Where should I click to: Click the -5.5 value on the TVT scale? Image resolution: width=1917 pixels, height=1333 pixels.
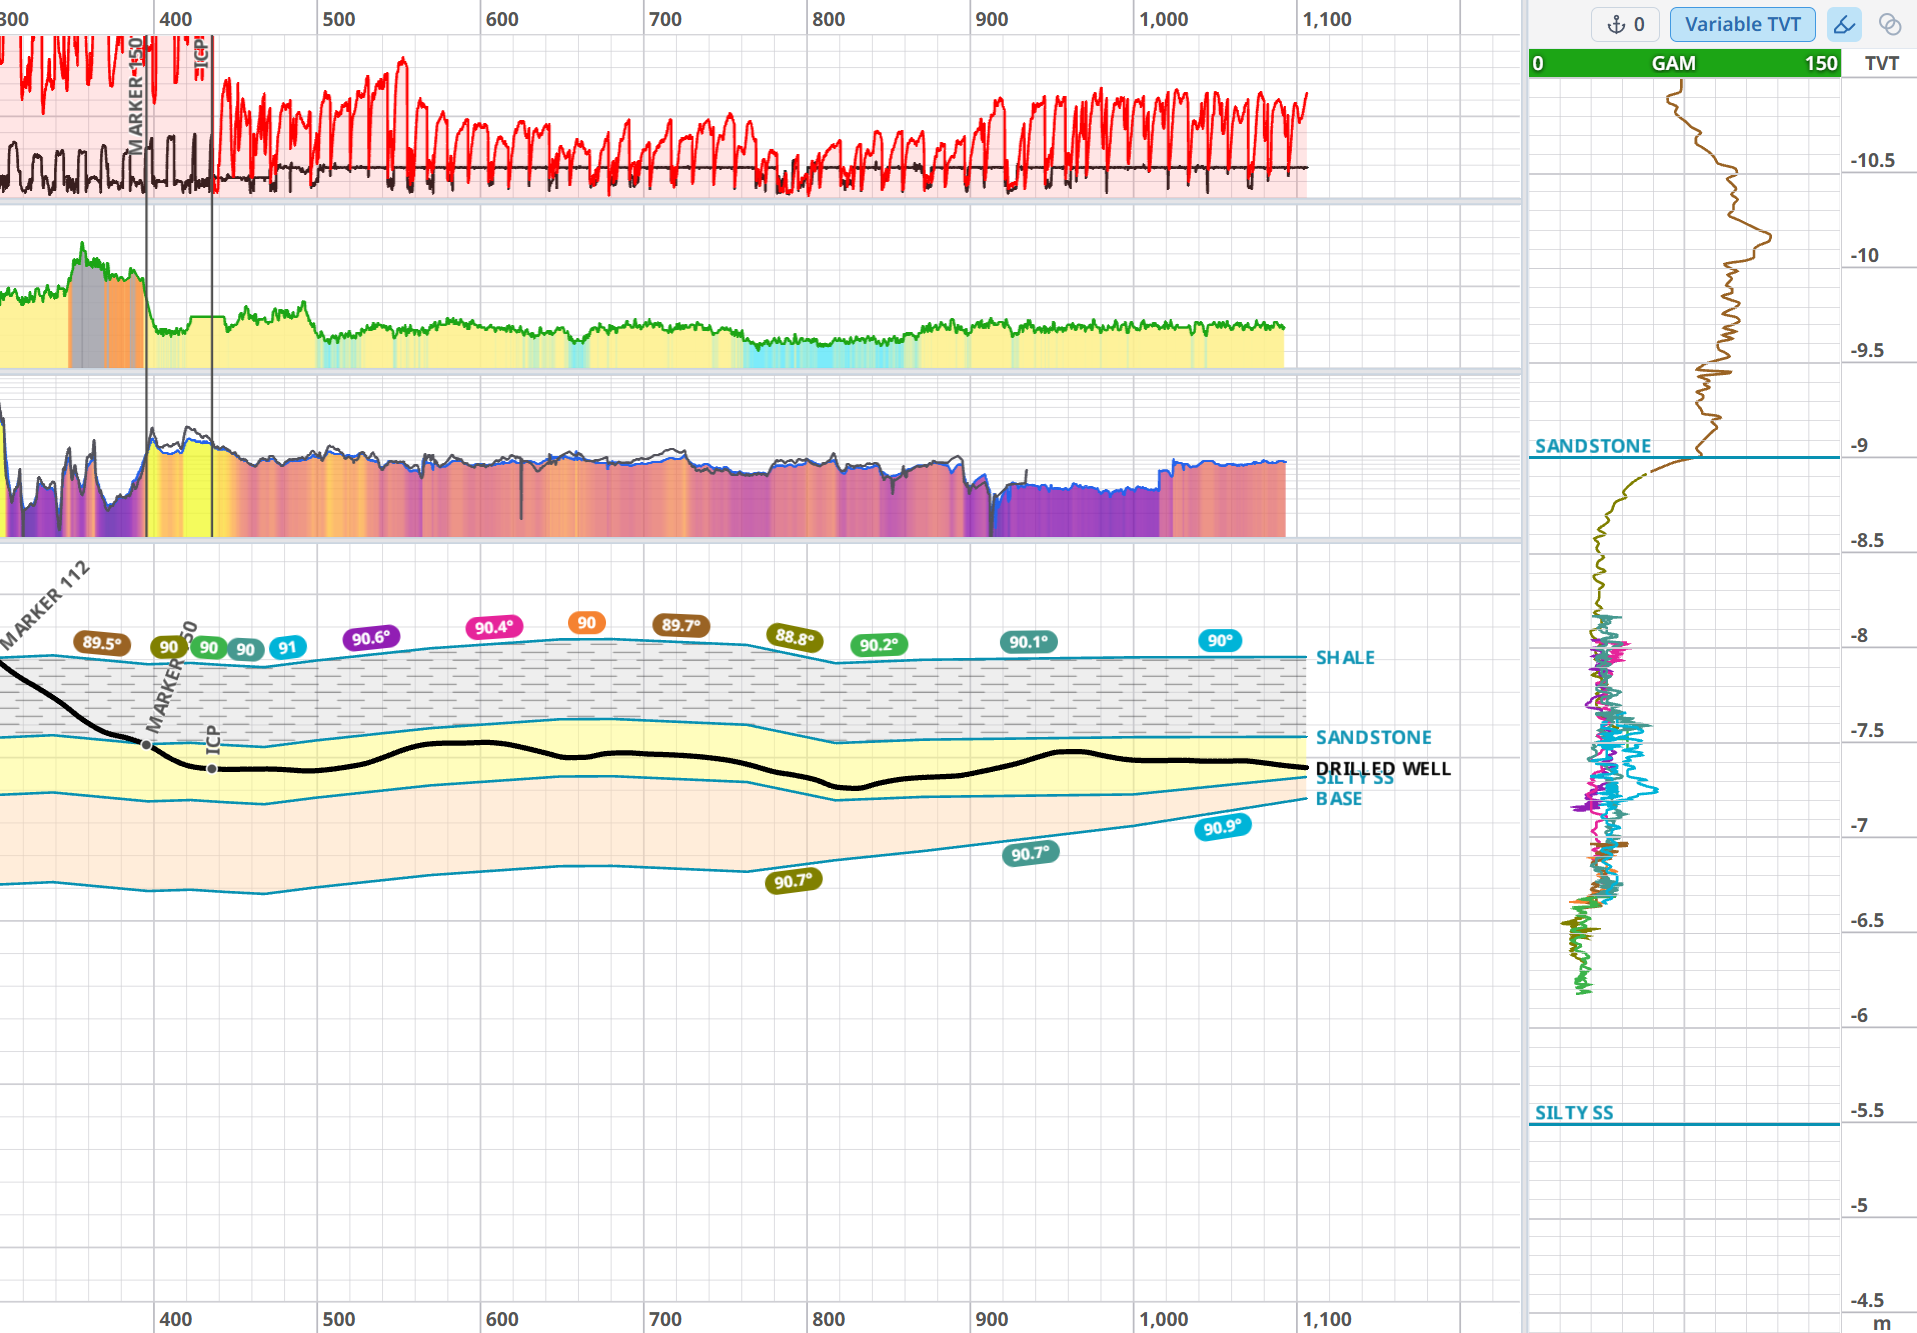point(1866,1110)
